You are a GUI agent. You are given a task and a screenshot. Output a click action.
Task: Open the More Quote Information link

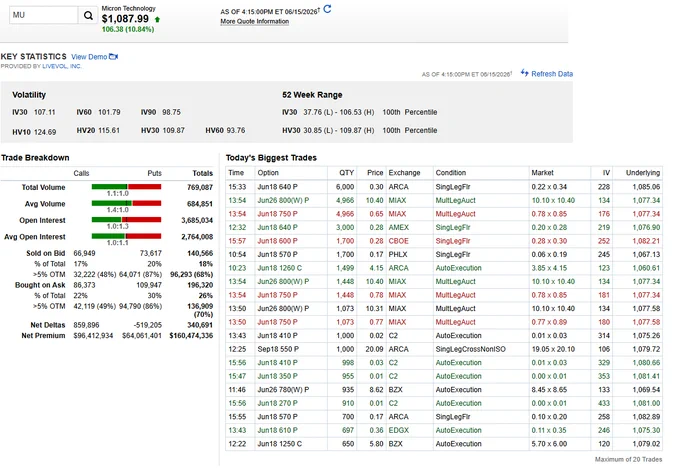255,21
